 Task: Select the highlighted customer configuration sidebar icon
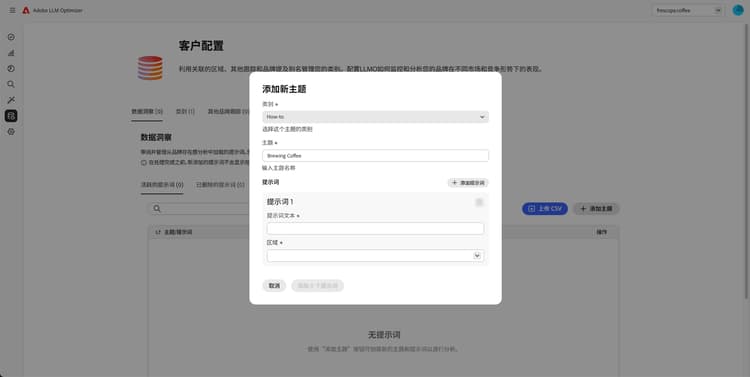coord(11,116)
